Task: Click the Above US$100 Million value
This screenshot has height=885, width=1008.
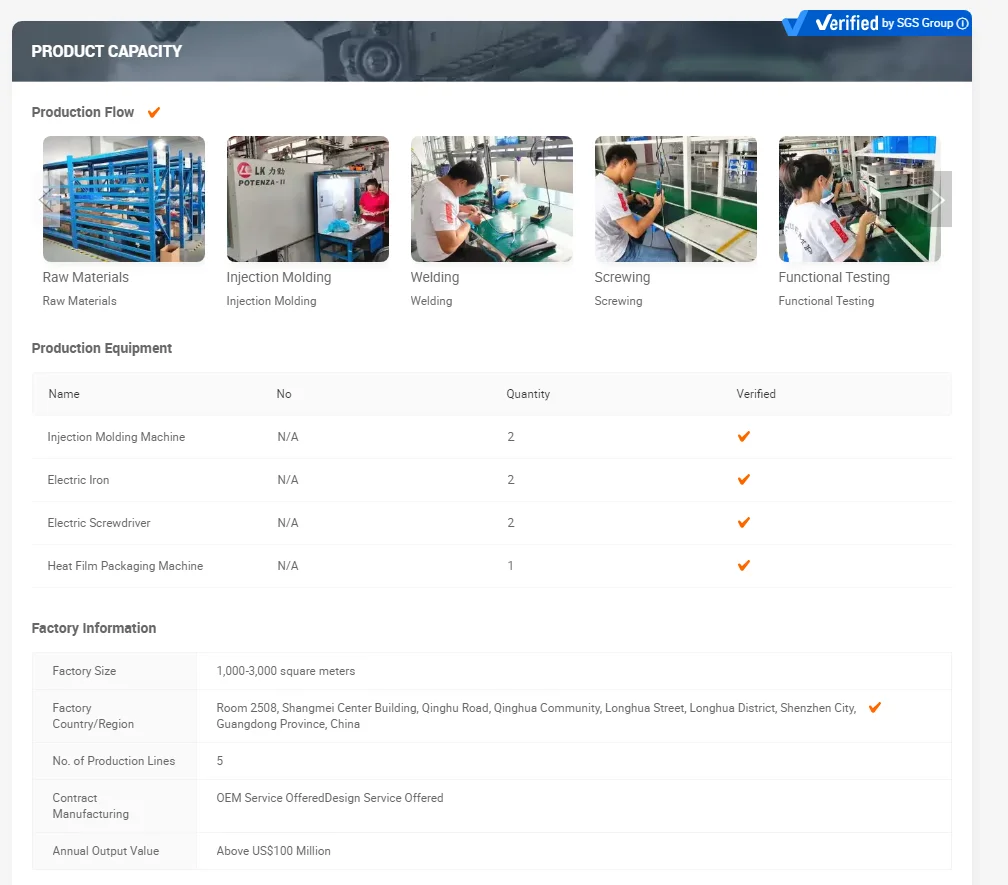Action: coord(274,851)
